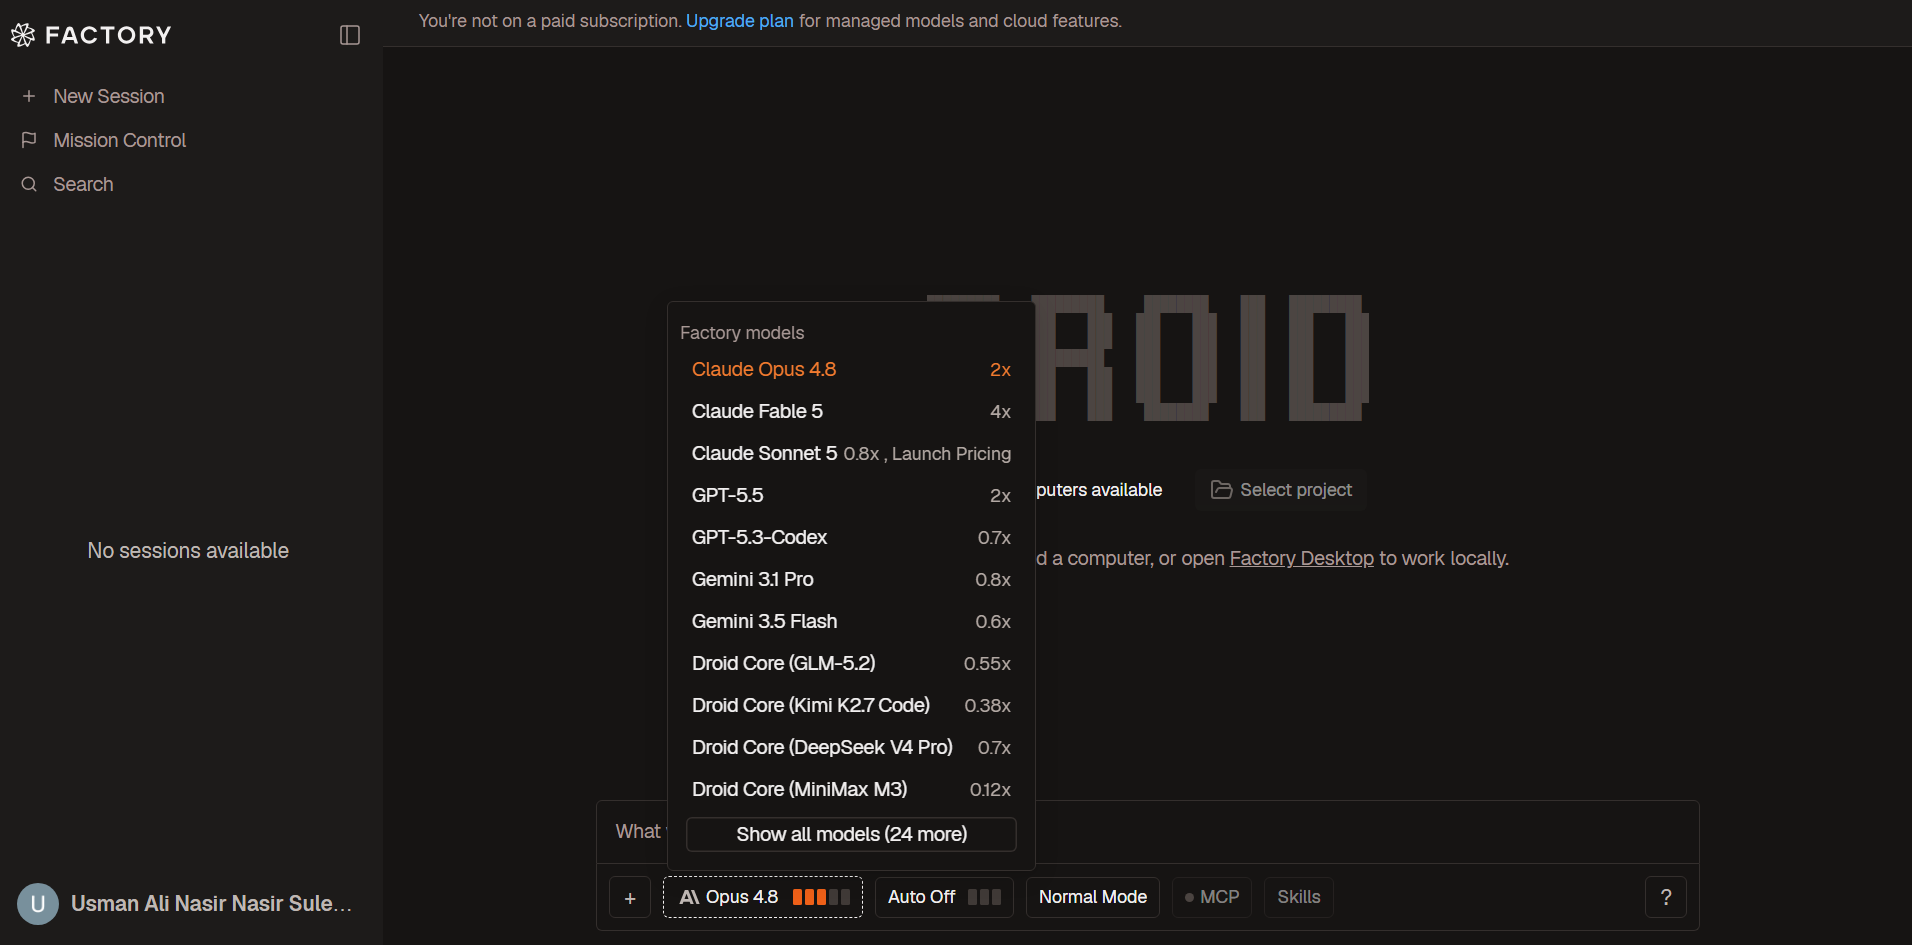Click the 0.38x multiplier for Kimi K2.7 Code
Viewport: 1912px width, 945px height.
point(987,706)
